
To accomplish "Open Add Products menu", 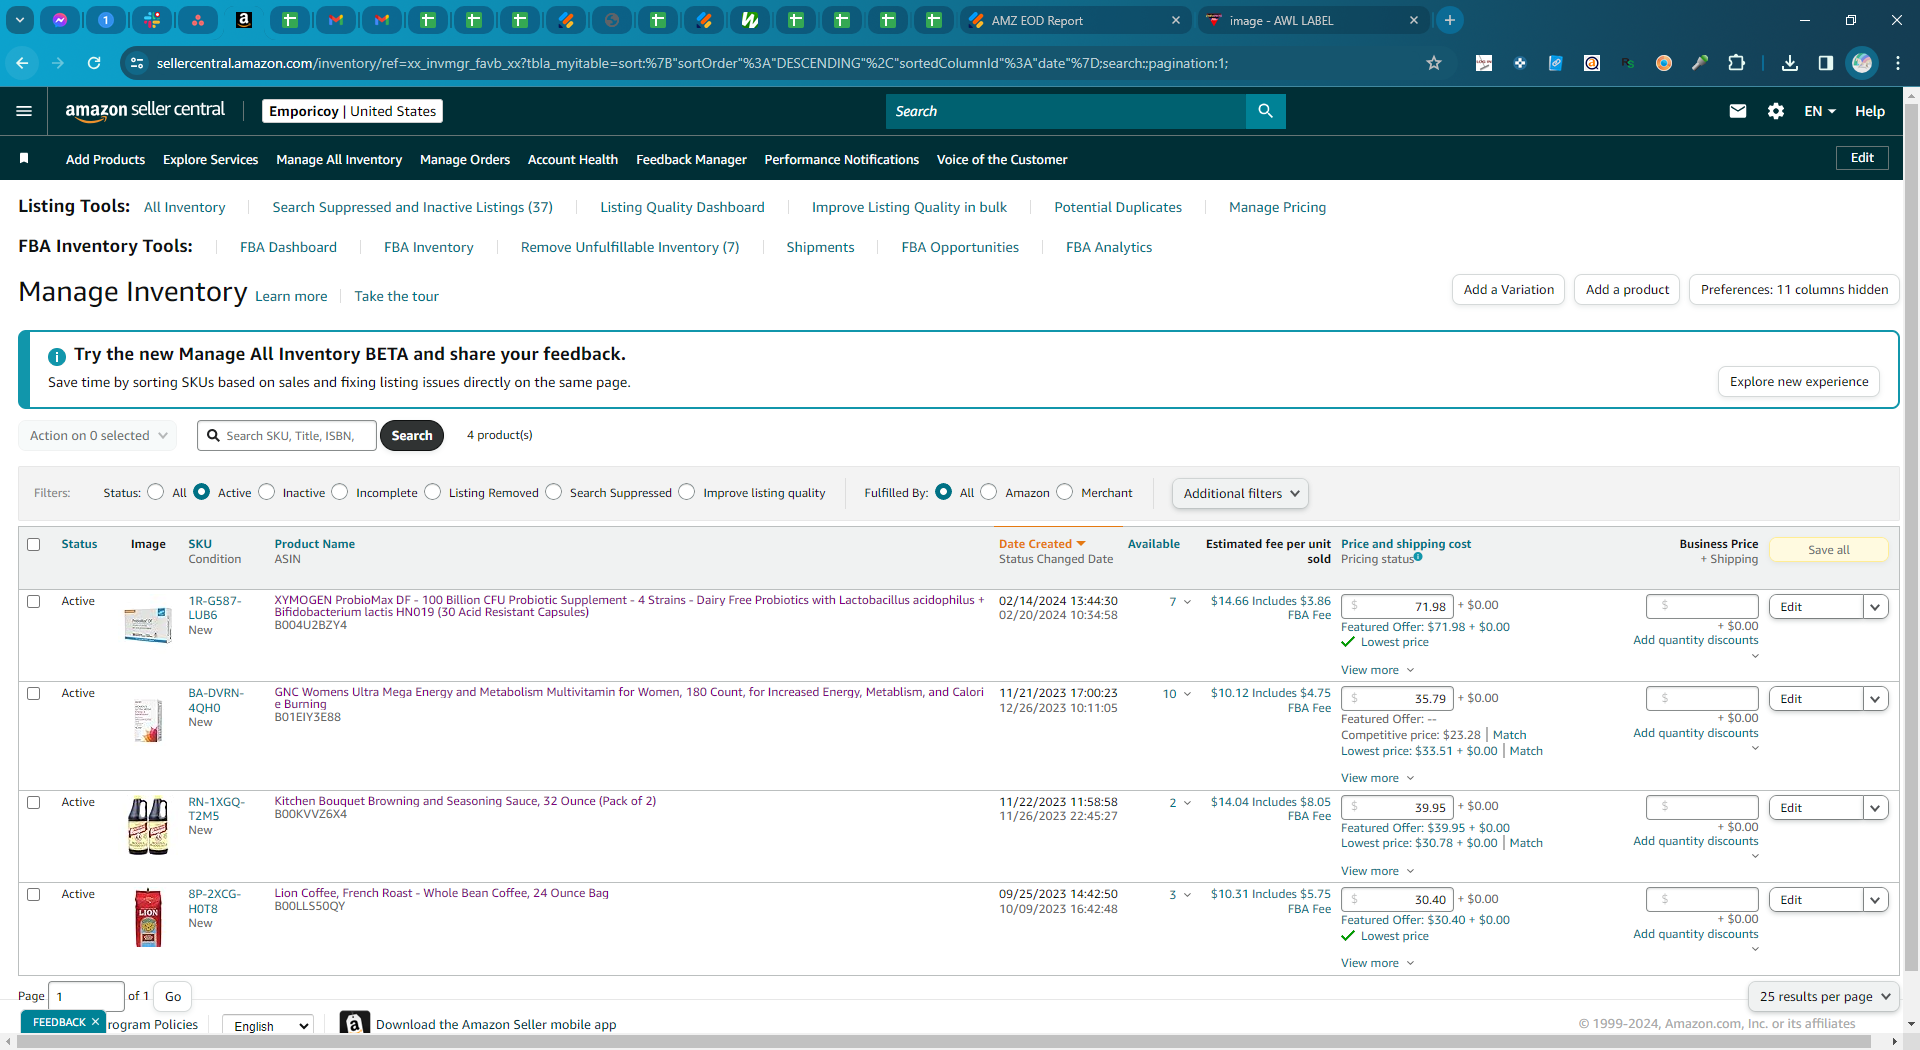I will [x=105, y=159].
